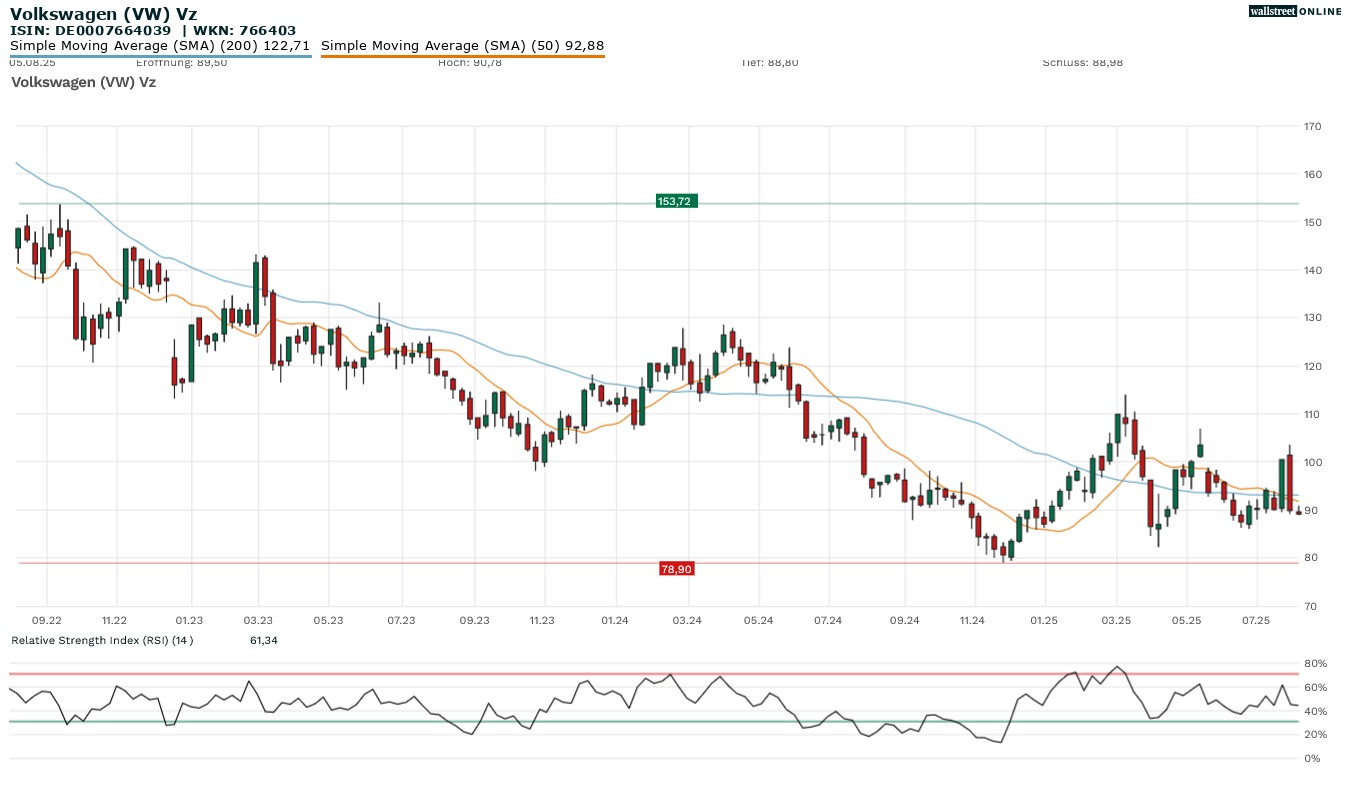
Task: Click the 170 price axis label
Action: 1313,127
